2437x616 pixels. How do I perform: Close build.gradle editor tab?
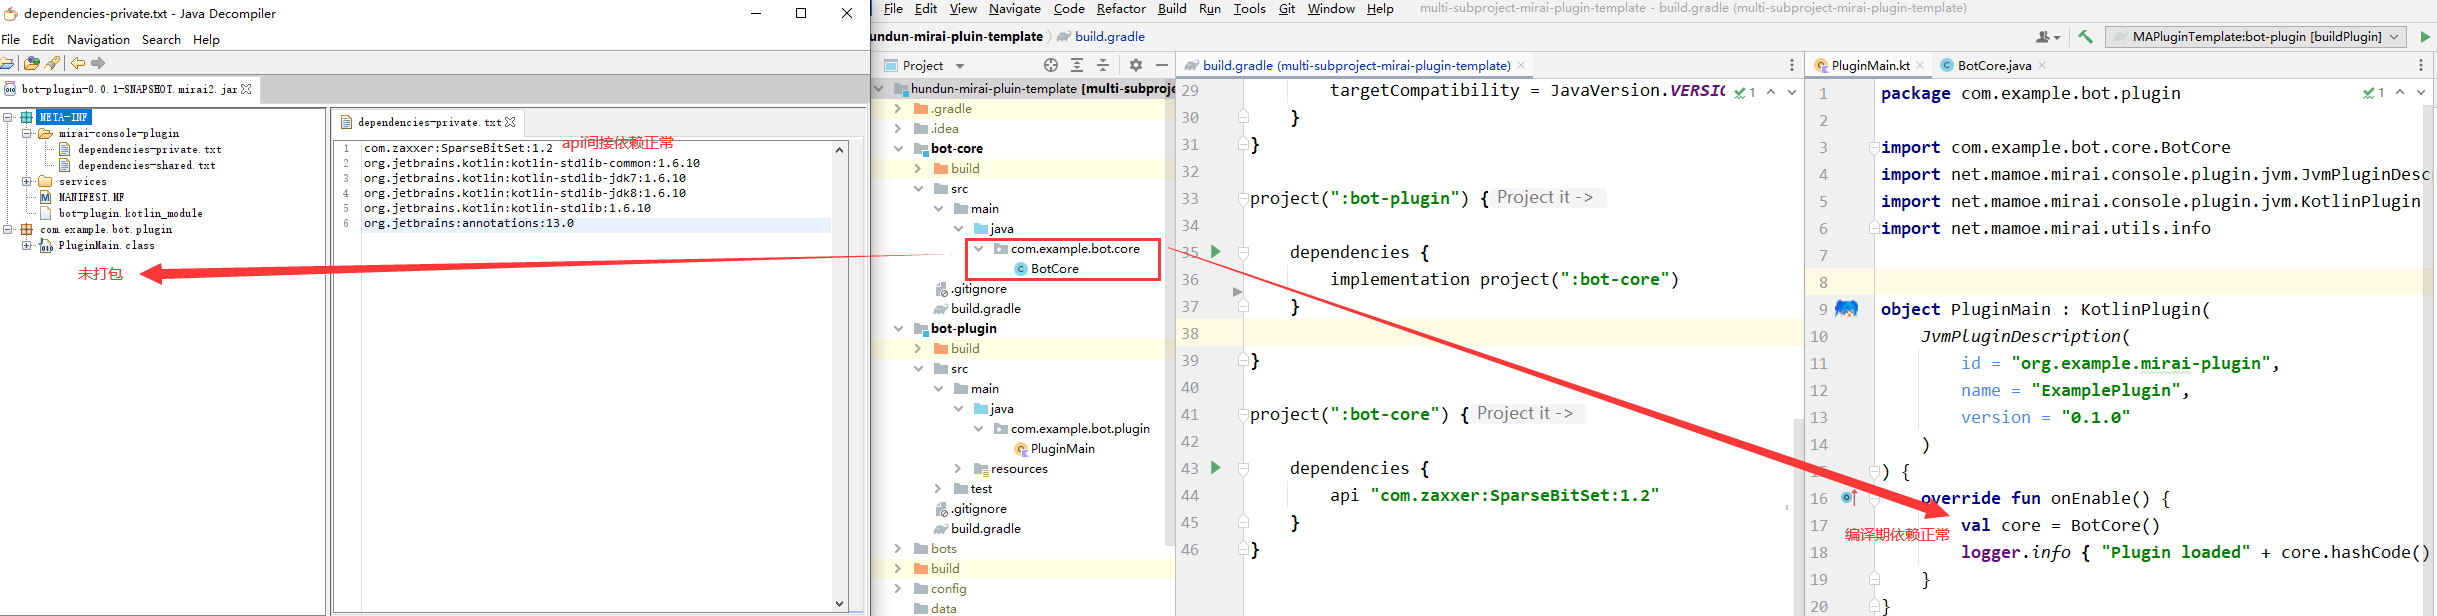(1521, 65)
